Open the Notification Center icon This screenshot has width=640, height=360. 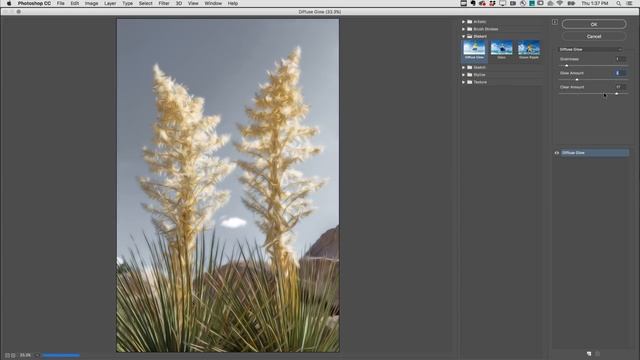(x=630, y=3)
